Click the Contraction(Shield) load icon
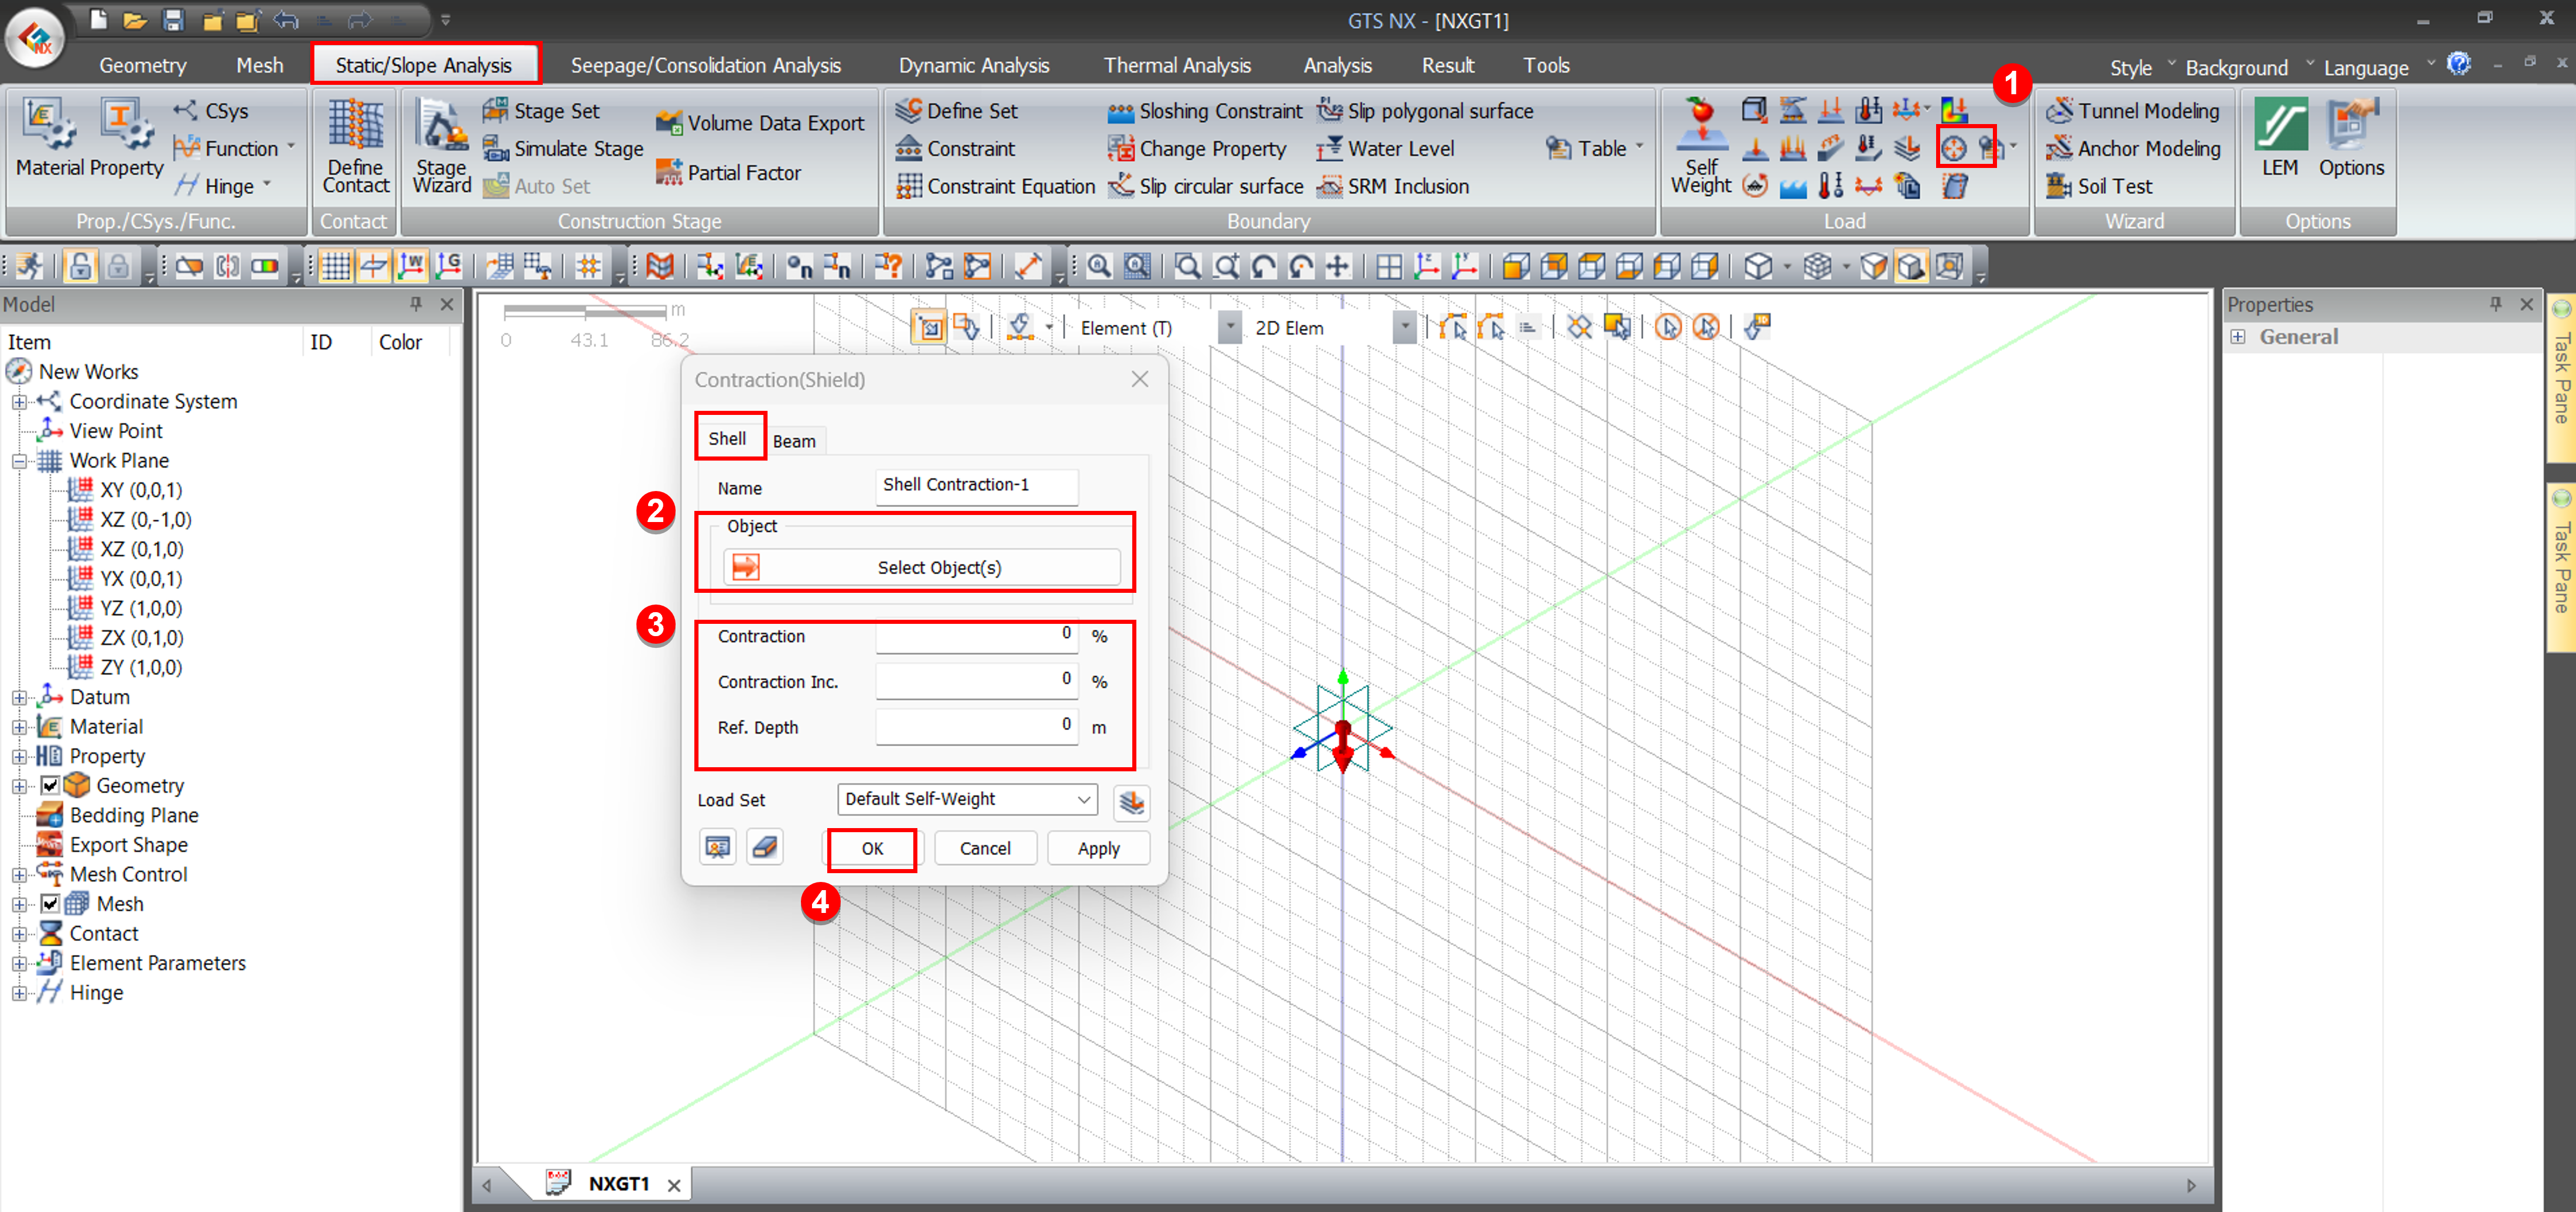 point(1953,149)
